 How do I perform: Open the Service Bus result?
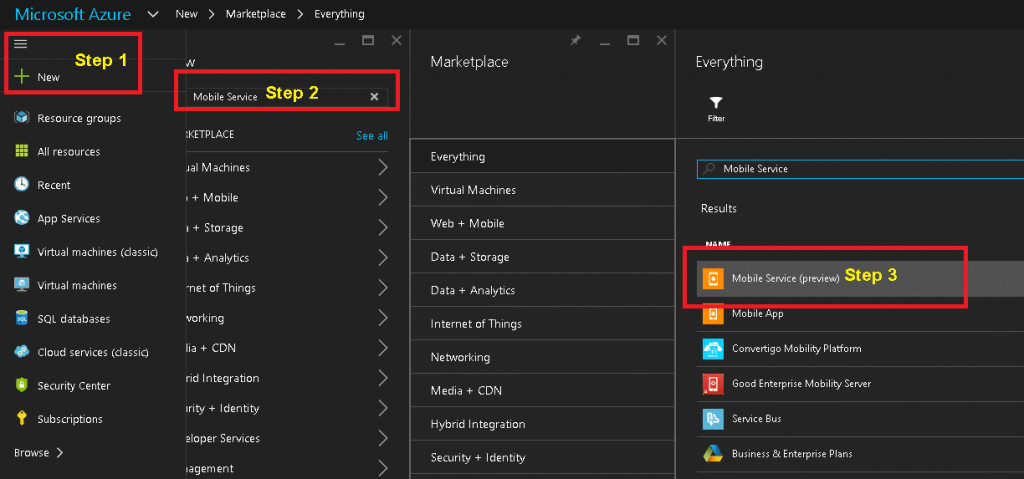point(860,419)
